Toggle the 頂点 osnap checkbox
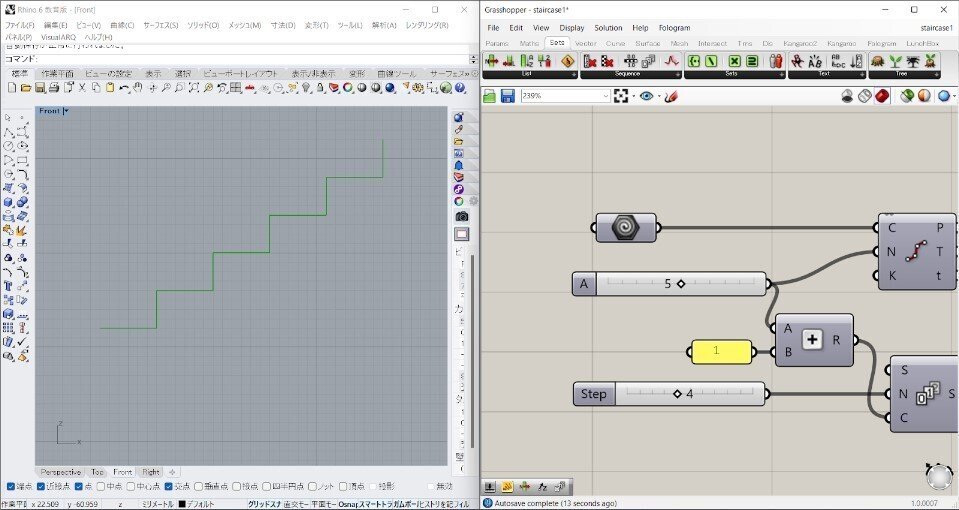 343,487
